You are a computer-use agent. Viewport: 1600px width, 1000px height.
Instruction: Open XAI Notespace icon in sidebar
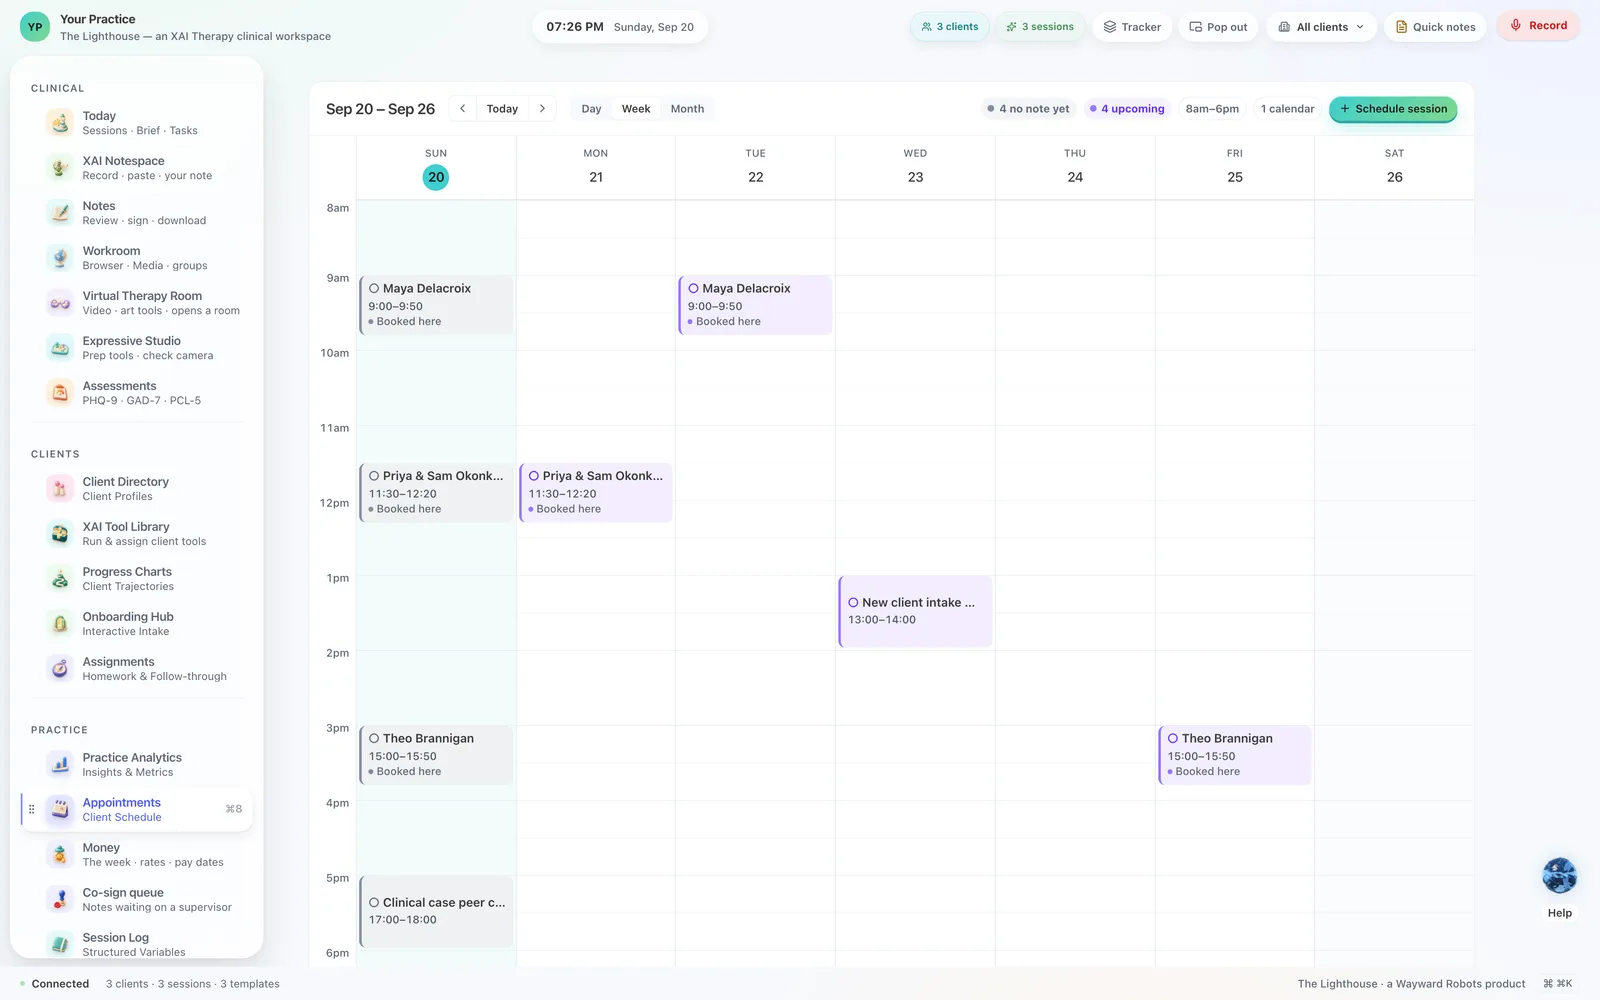[x=60, y=168]
